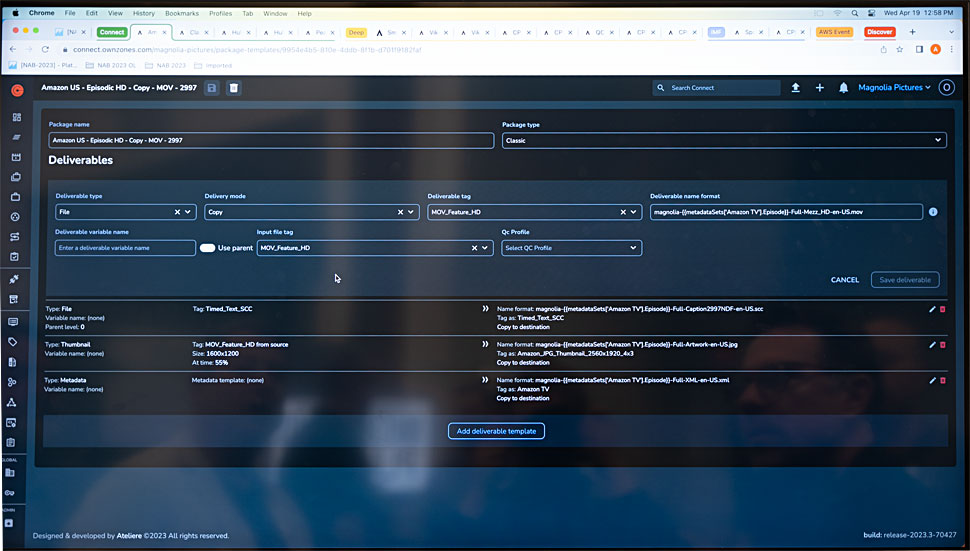This screenshot has width=970, height=551.
Task: Open the transfer arrows sidebar icon
Action: click(15, 237)
